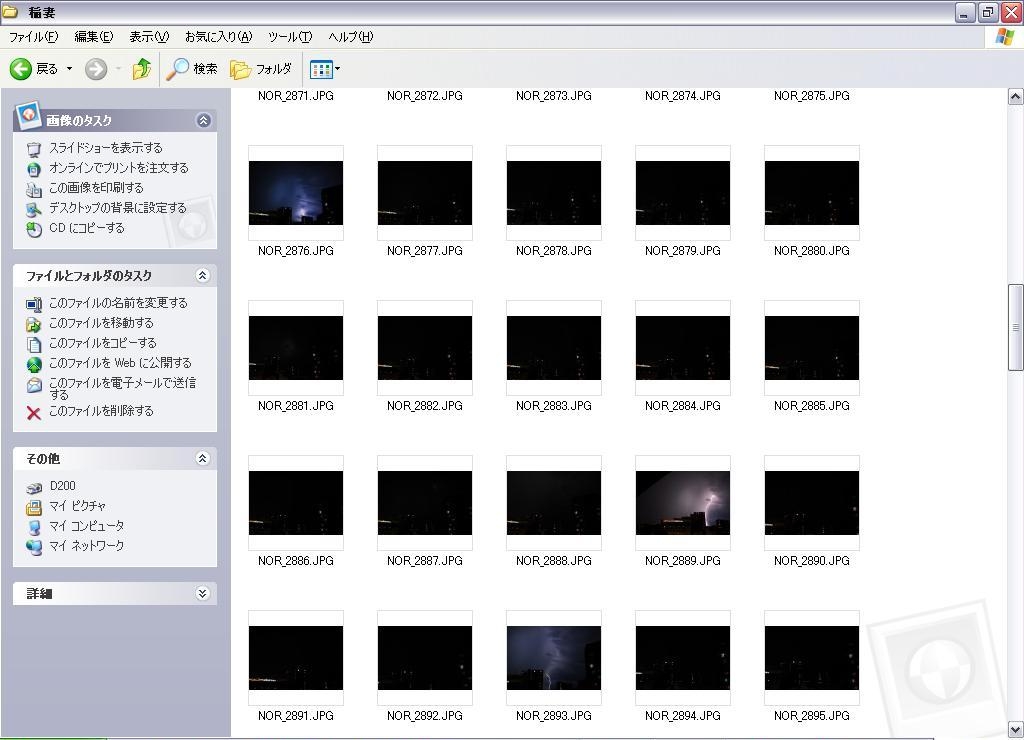Open the ファイル(F) menu
This screenshot has width=1024, height=740.
(x=33, y=37)
